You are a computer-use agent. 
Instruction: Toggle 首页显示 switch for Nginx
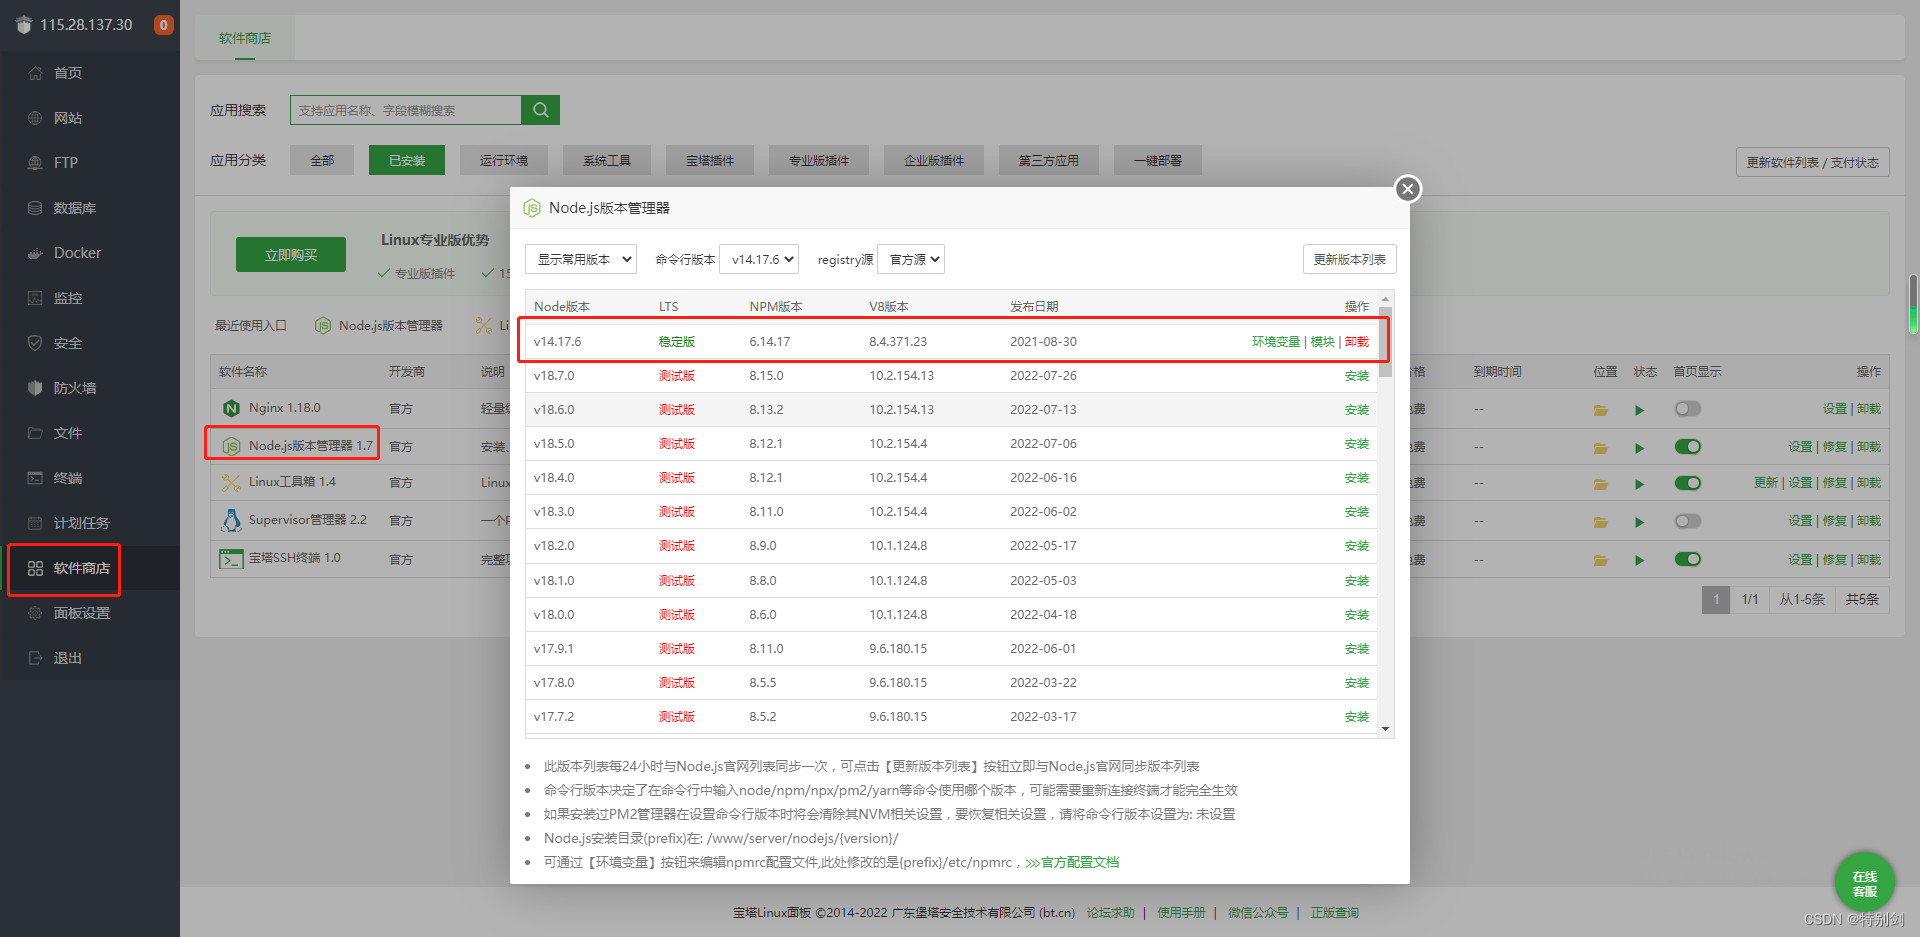1688,409
